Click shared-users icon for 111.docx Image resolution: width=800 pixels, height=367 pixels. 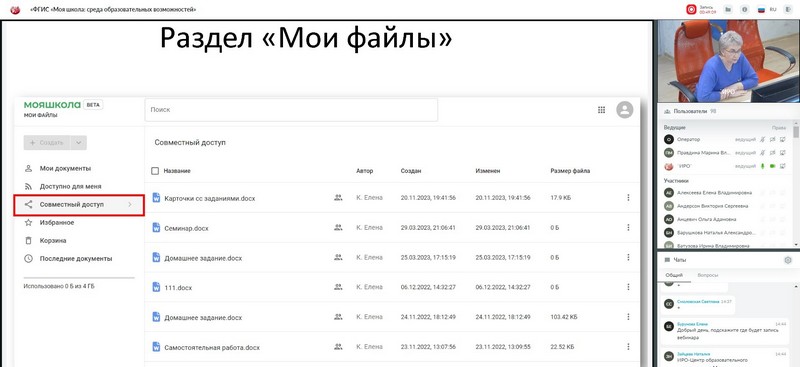click(x=338, y=287)
